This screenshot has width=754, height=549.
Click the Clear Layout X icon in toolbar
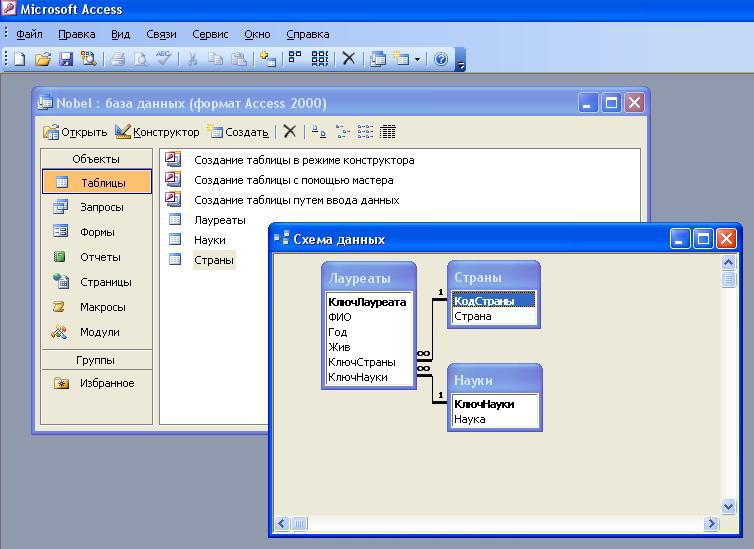[349, 59]
